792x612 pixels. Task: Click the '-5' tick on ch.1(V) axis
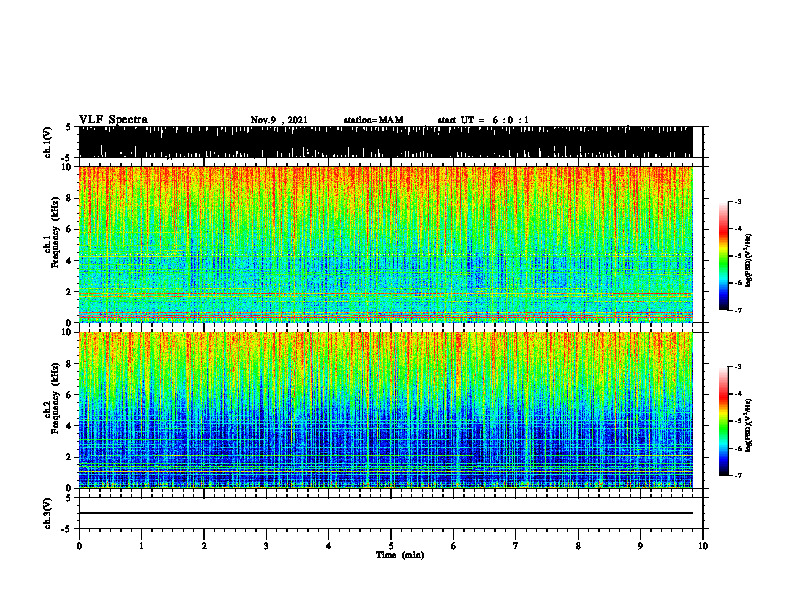click(66, 158)
